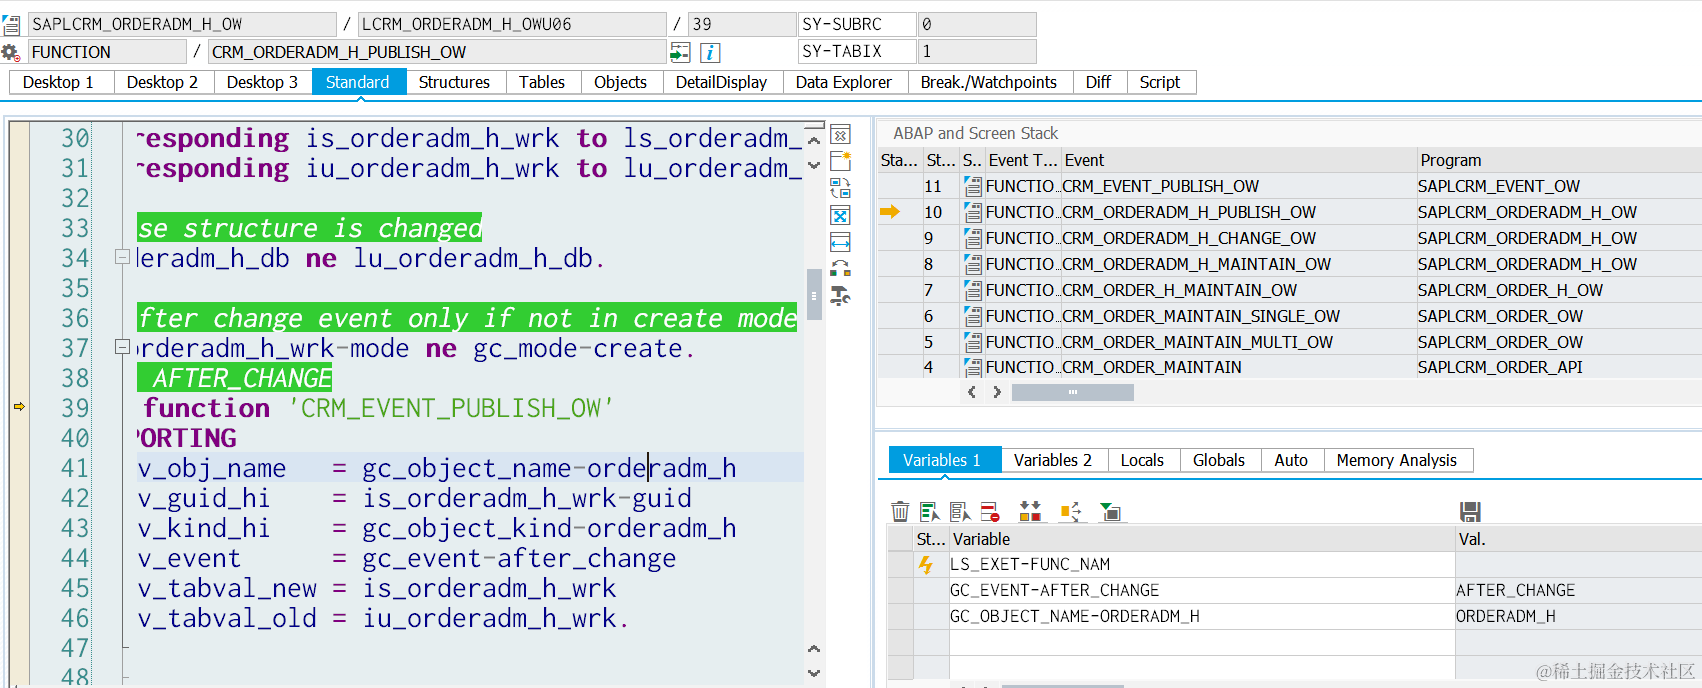Image resolution: width=1702 pixels, height=688 pixels.
Task: Click the ORDERADM_H value cell
Action: coord(1578,617)
